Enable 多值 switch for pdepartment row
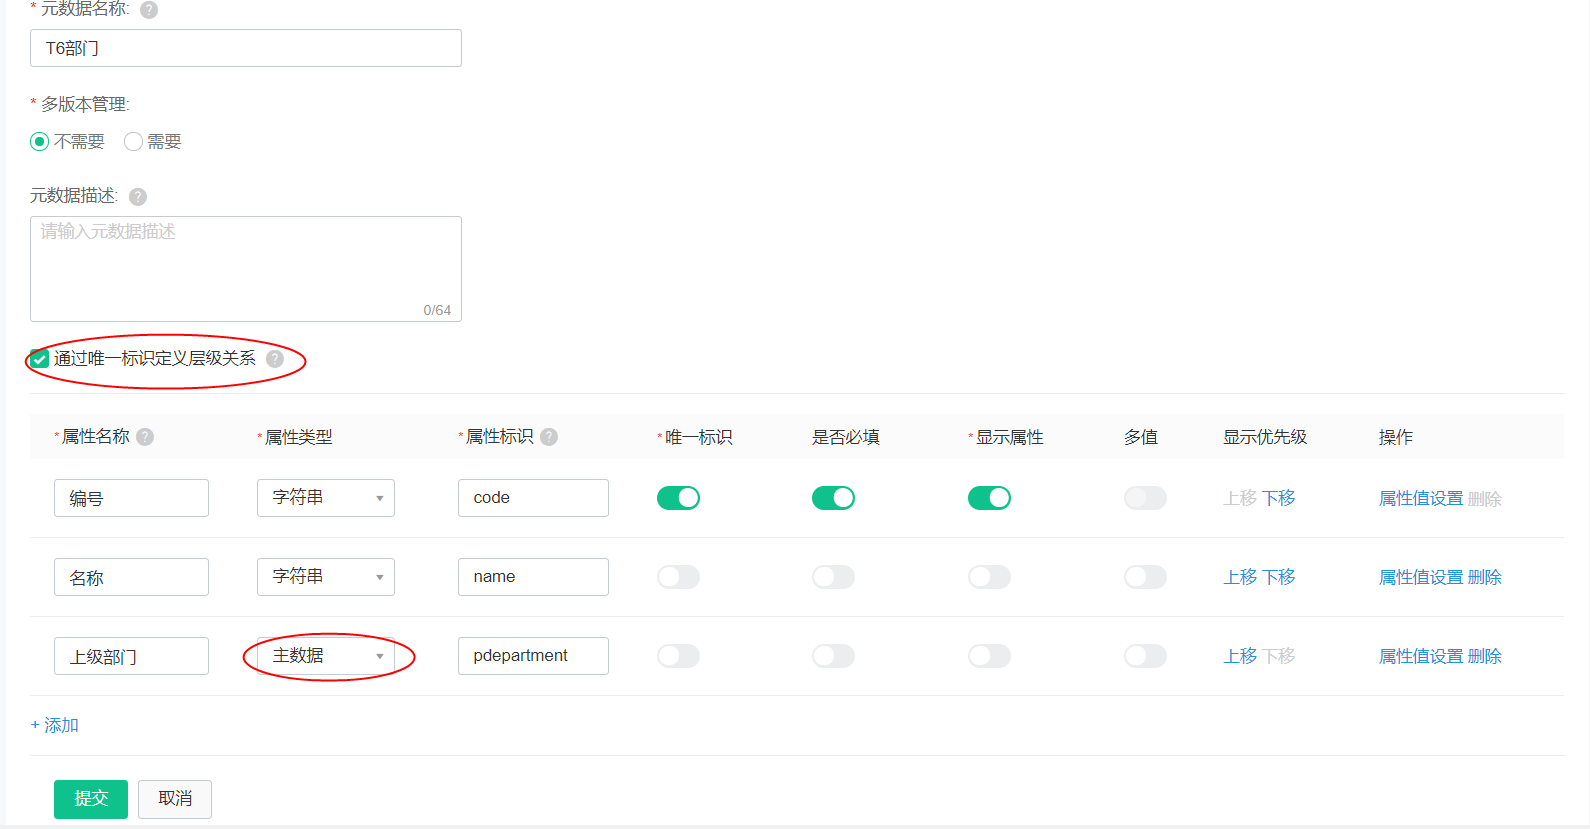Image resolution: width=1590 pixels, height=829 pixels. 1145,656
